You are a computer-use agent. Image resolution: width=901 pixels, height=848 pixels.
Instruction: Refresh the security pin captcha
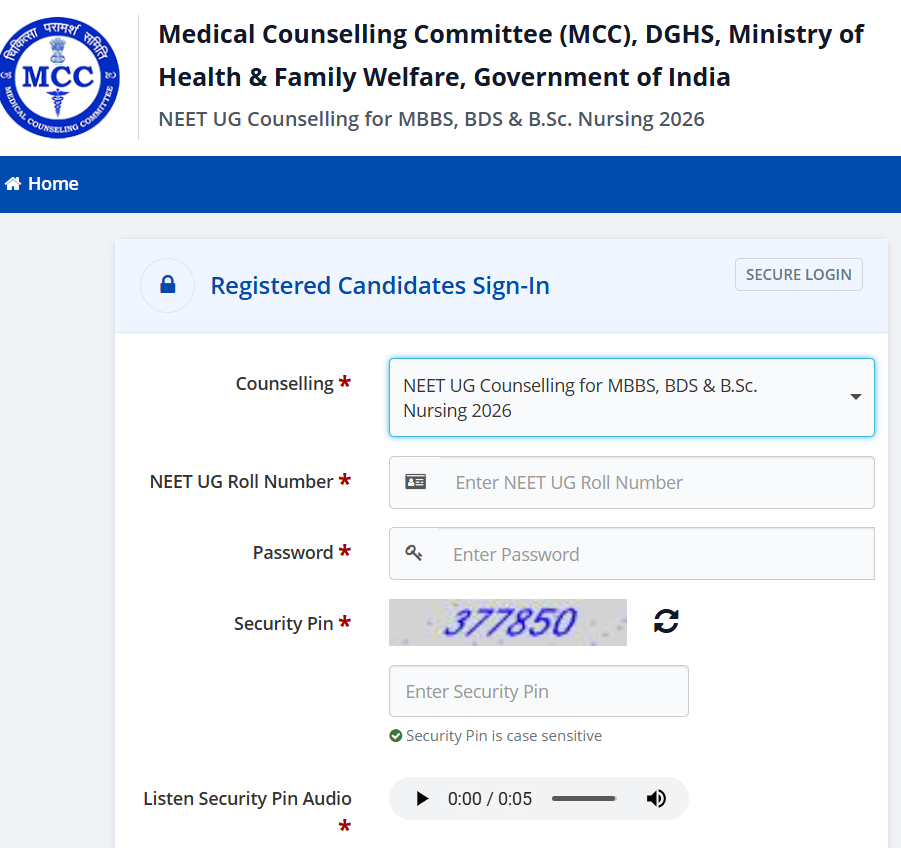click(666, 621)
